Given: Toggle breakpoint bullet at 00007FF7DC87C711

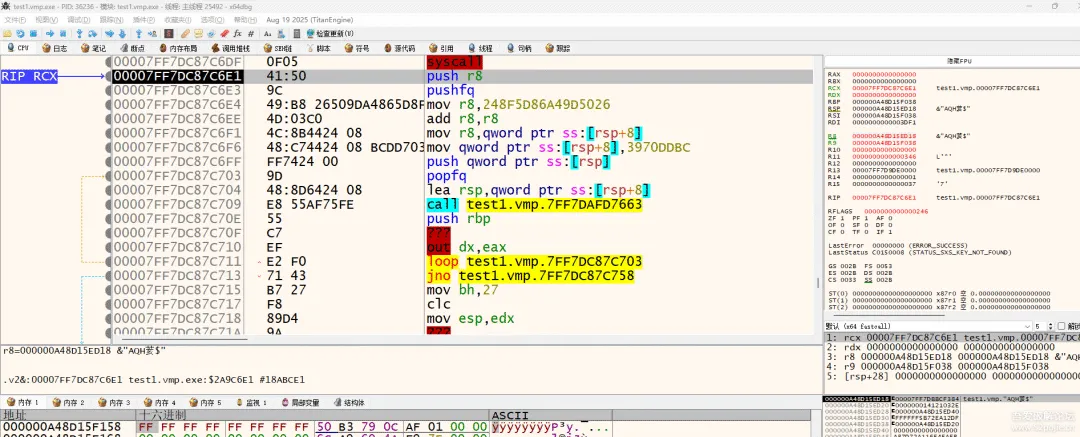Looking at the screenshot, I should click(x=108, y=262).
